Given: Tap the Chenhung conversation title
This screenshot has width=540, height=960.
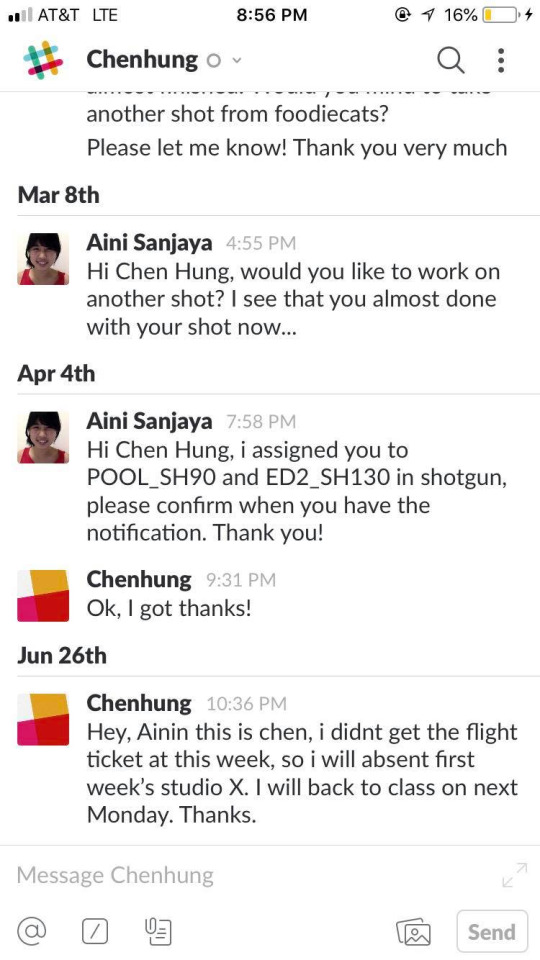Looking at the screenshot, I should pos(142,60).
